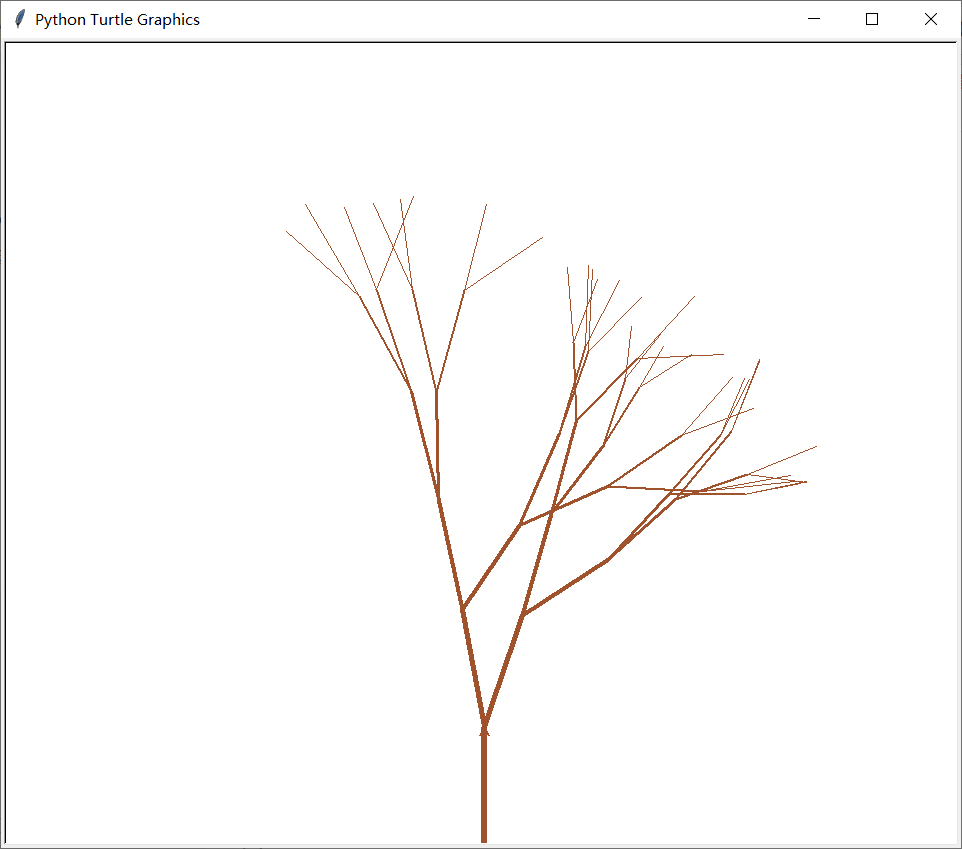The width and height of the screenshot is (962, 849).
Task: Click the small turtle cursor on the trunk
Action: pos(484,730)
